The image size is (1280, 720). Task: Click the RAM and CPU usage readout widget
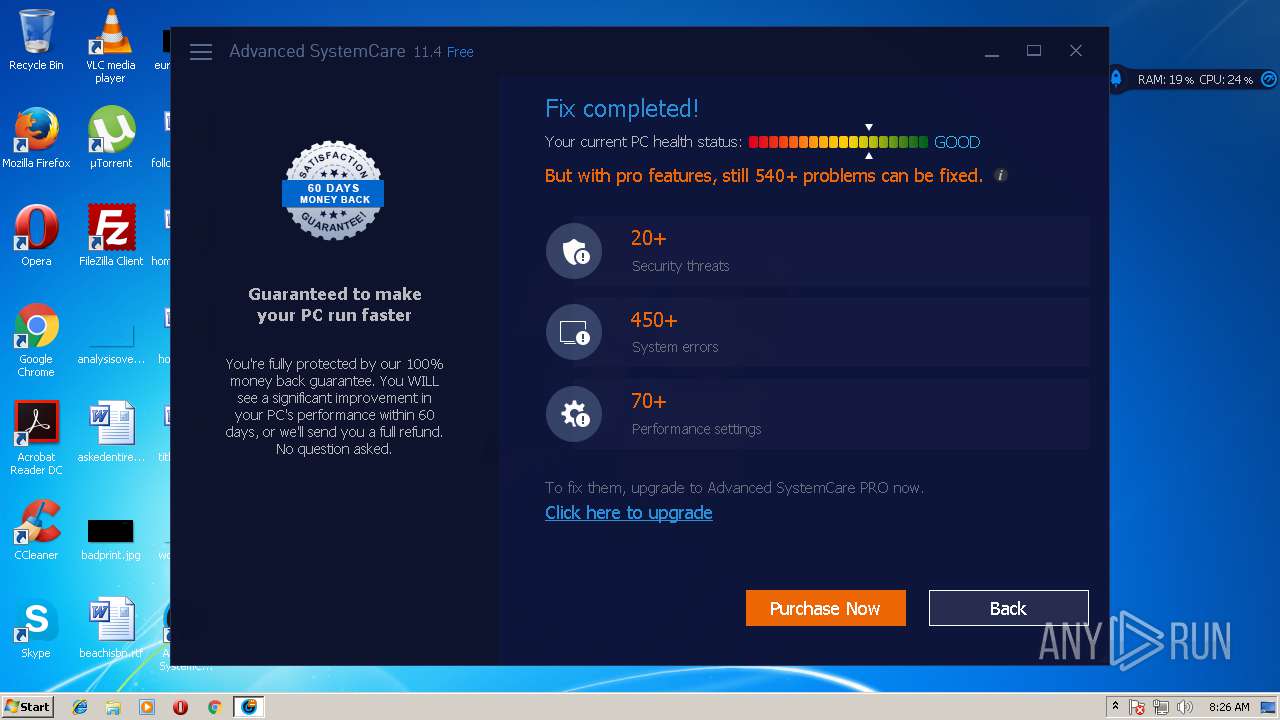[1195, 79]
